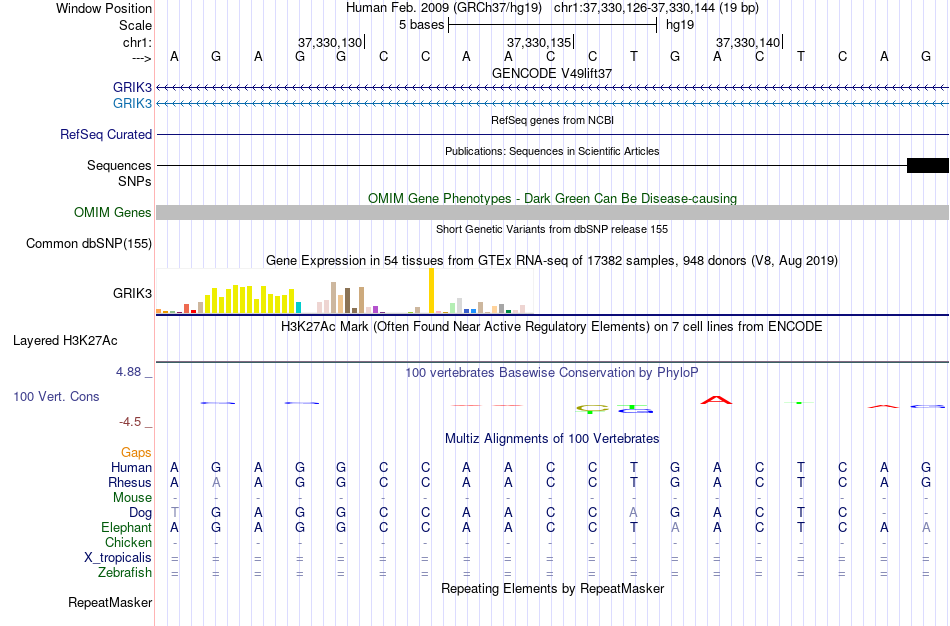Click gray 'T' at start of Dog row
Image resolution: width=950 pixels, height=626 pixels.
click(x=174, y=513)
